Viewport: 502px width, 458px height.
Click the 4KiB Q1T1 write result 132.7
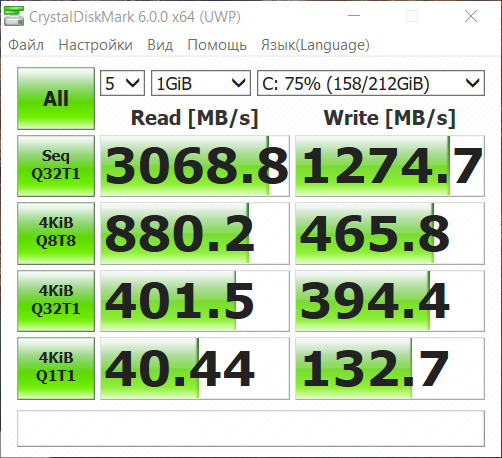[390, 368]
